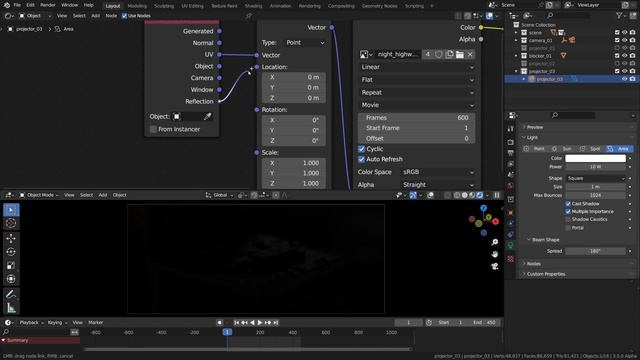This screenshot has height=360, width=640.
Task: Open the Repeat extension dropdown
Action: pyautogui.click(x=417, y=93)
